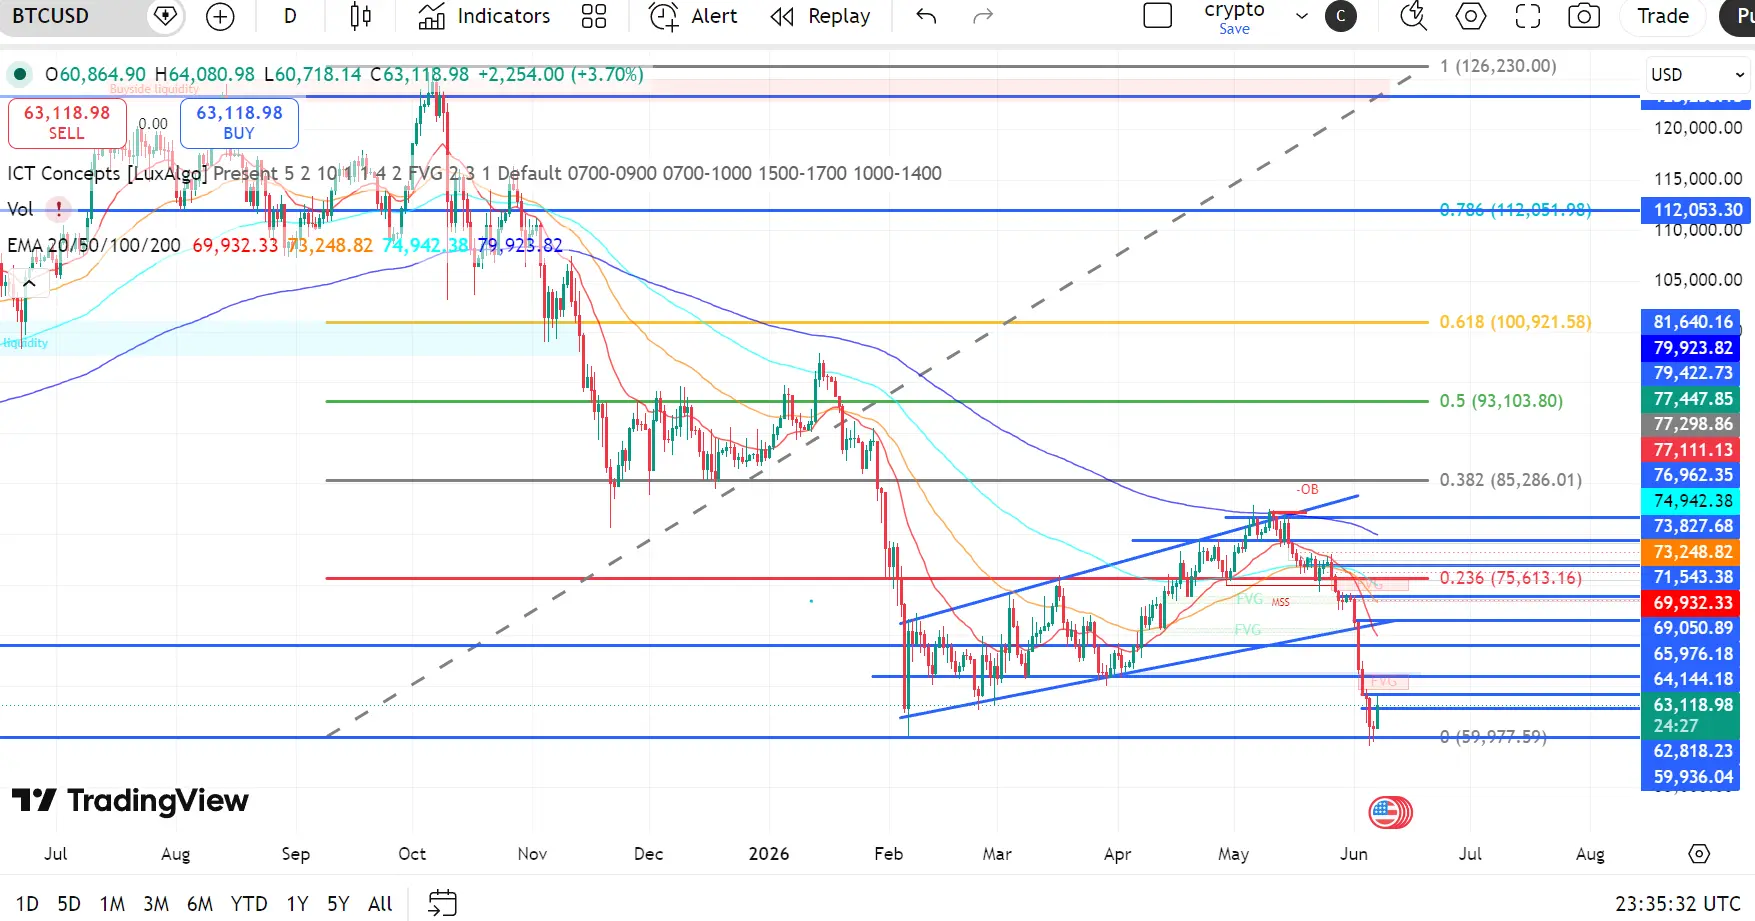Click the green market status dot
Screen dimensions: 1755x921
coord(19,74)
